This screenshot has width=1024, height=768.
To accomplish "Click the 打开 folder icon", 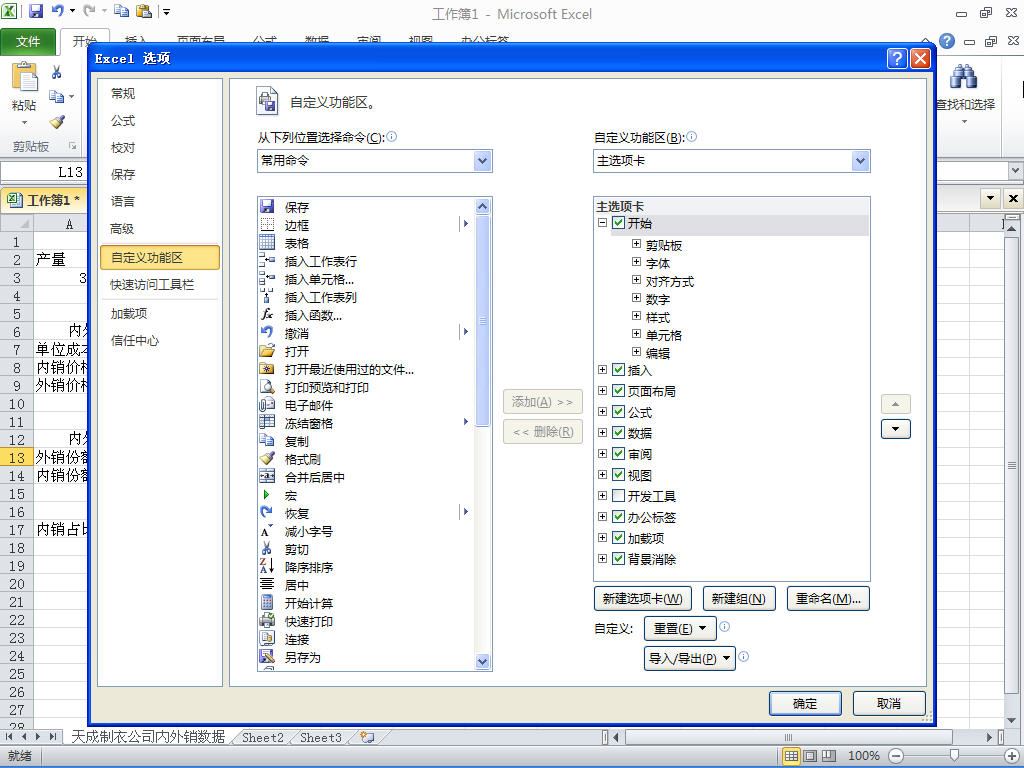I will (267, 351).
